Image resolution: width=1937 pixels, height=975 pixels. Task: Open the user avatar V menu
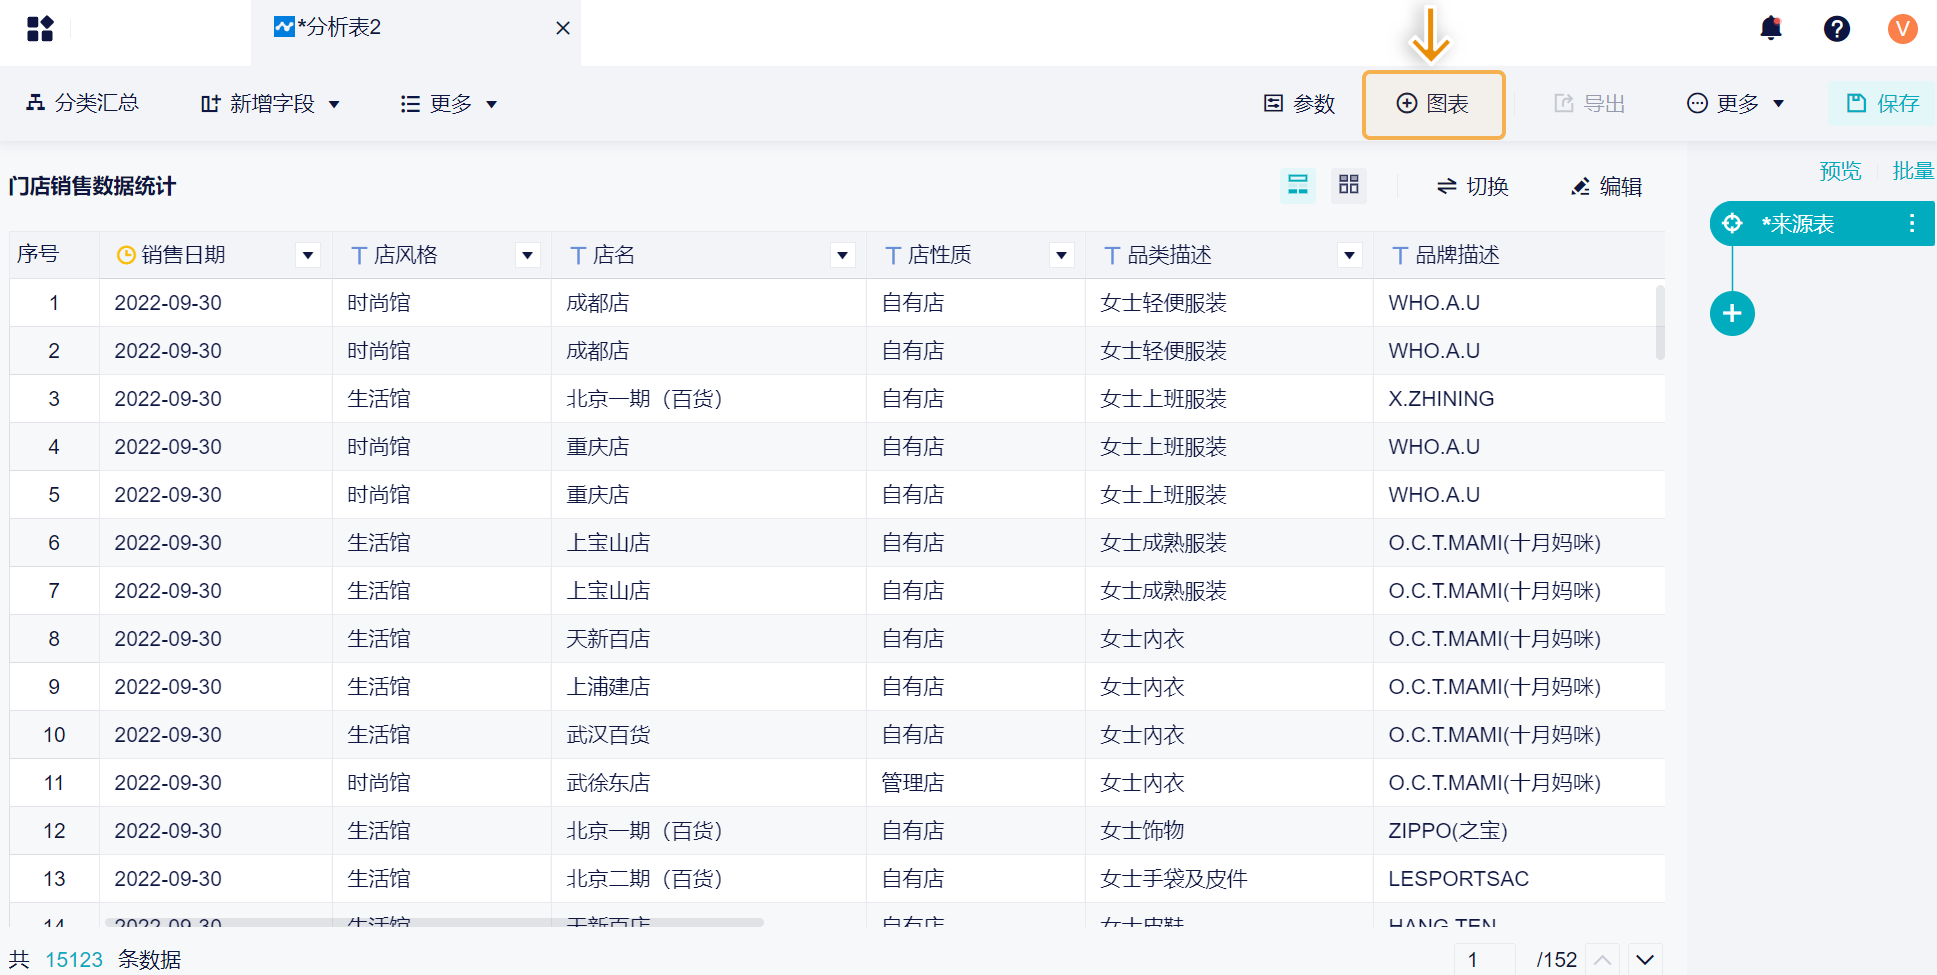(x=1902, y=29)
